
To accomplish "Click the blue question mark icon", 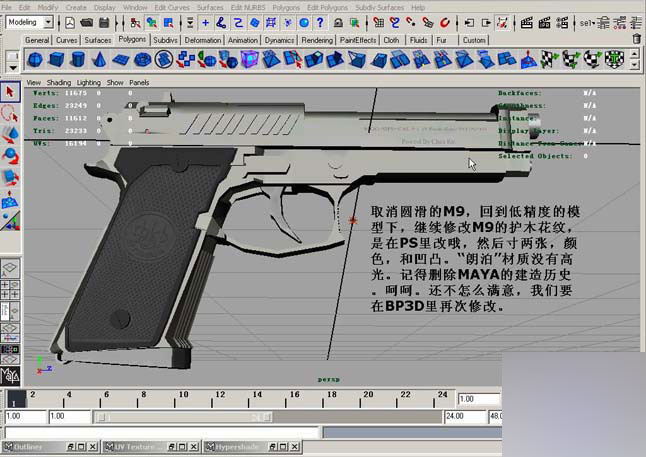I will coord(320,23).
